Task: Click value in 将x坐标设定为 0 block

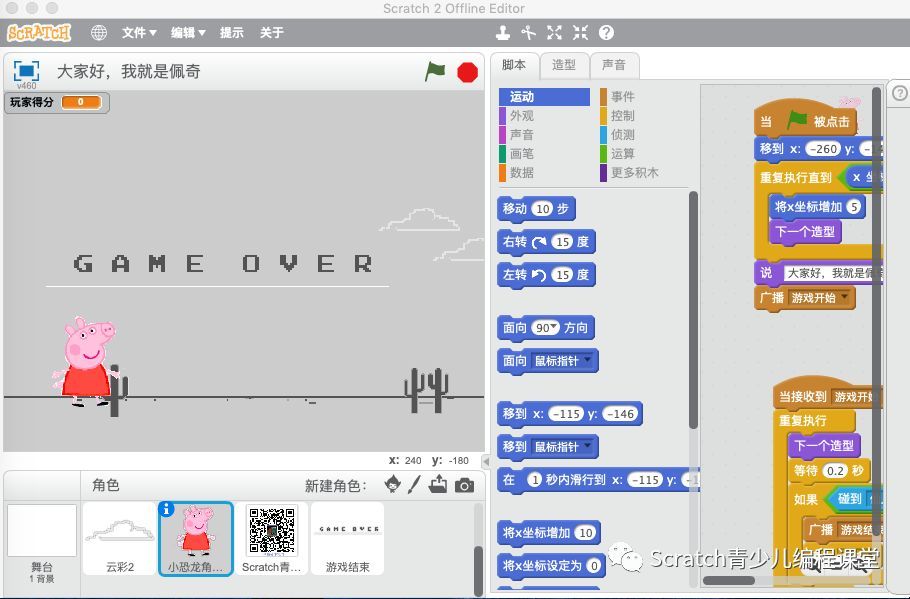Action: coord(593,566)
